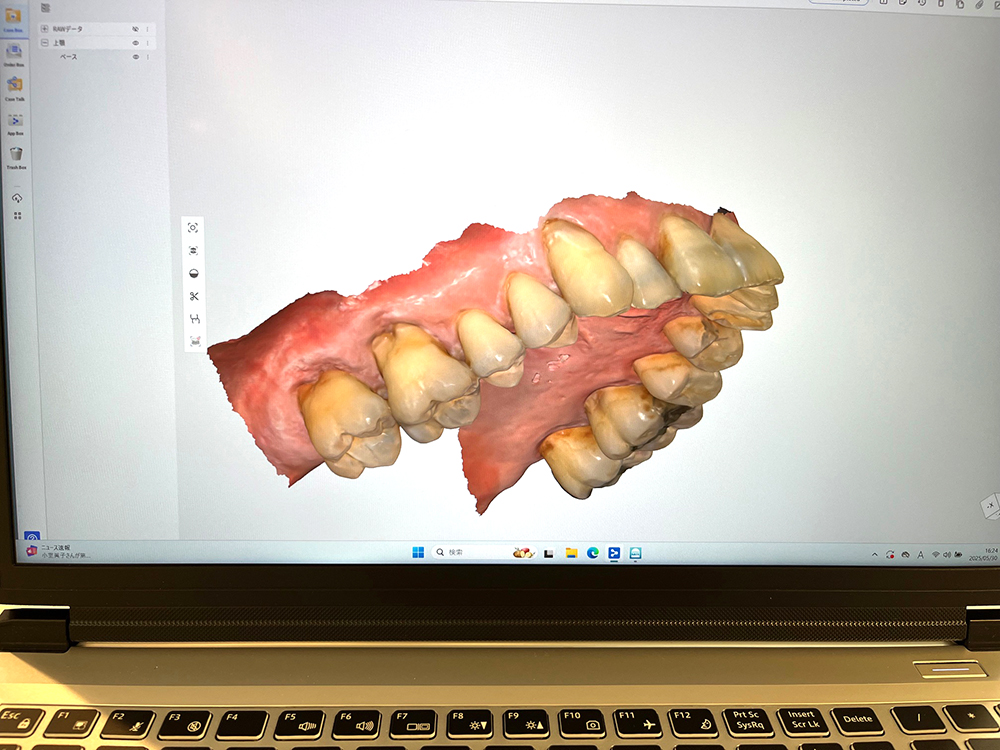Click the fit-to-view focus tool

point(193,228)
